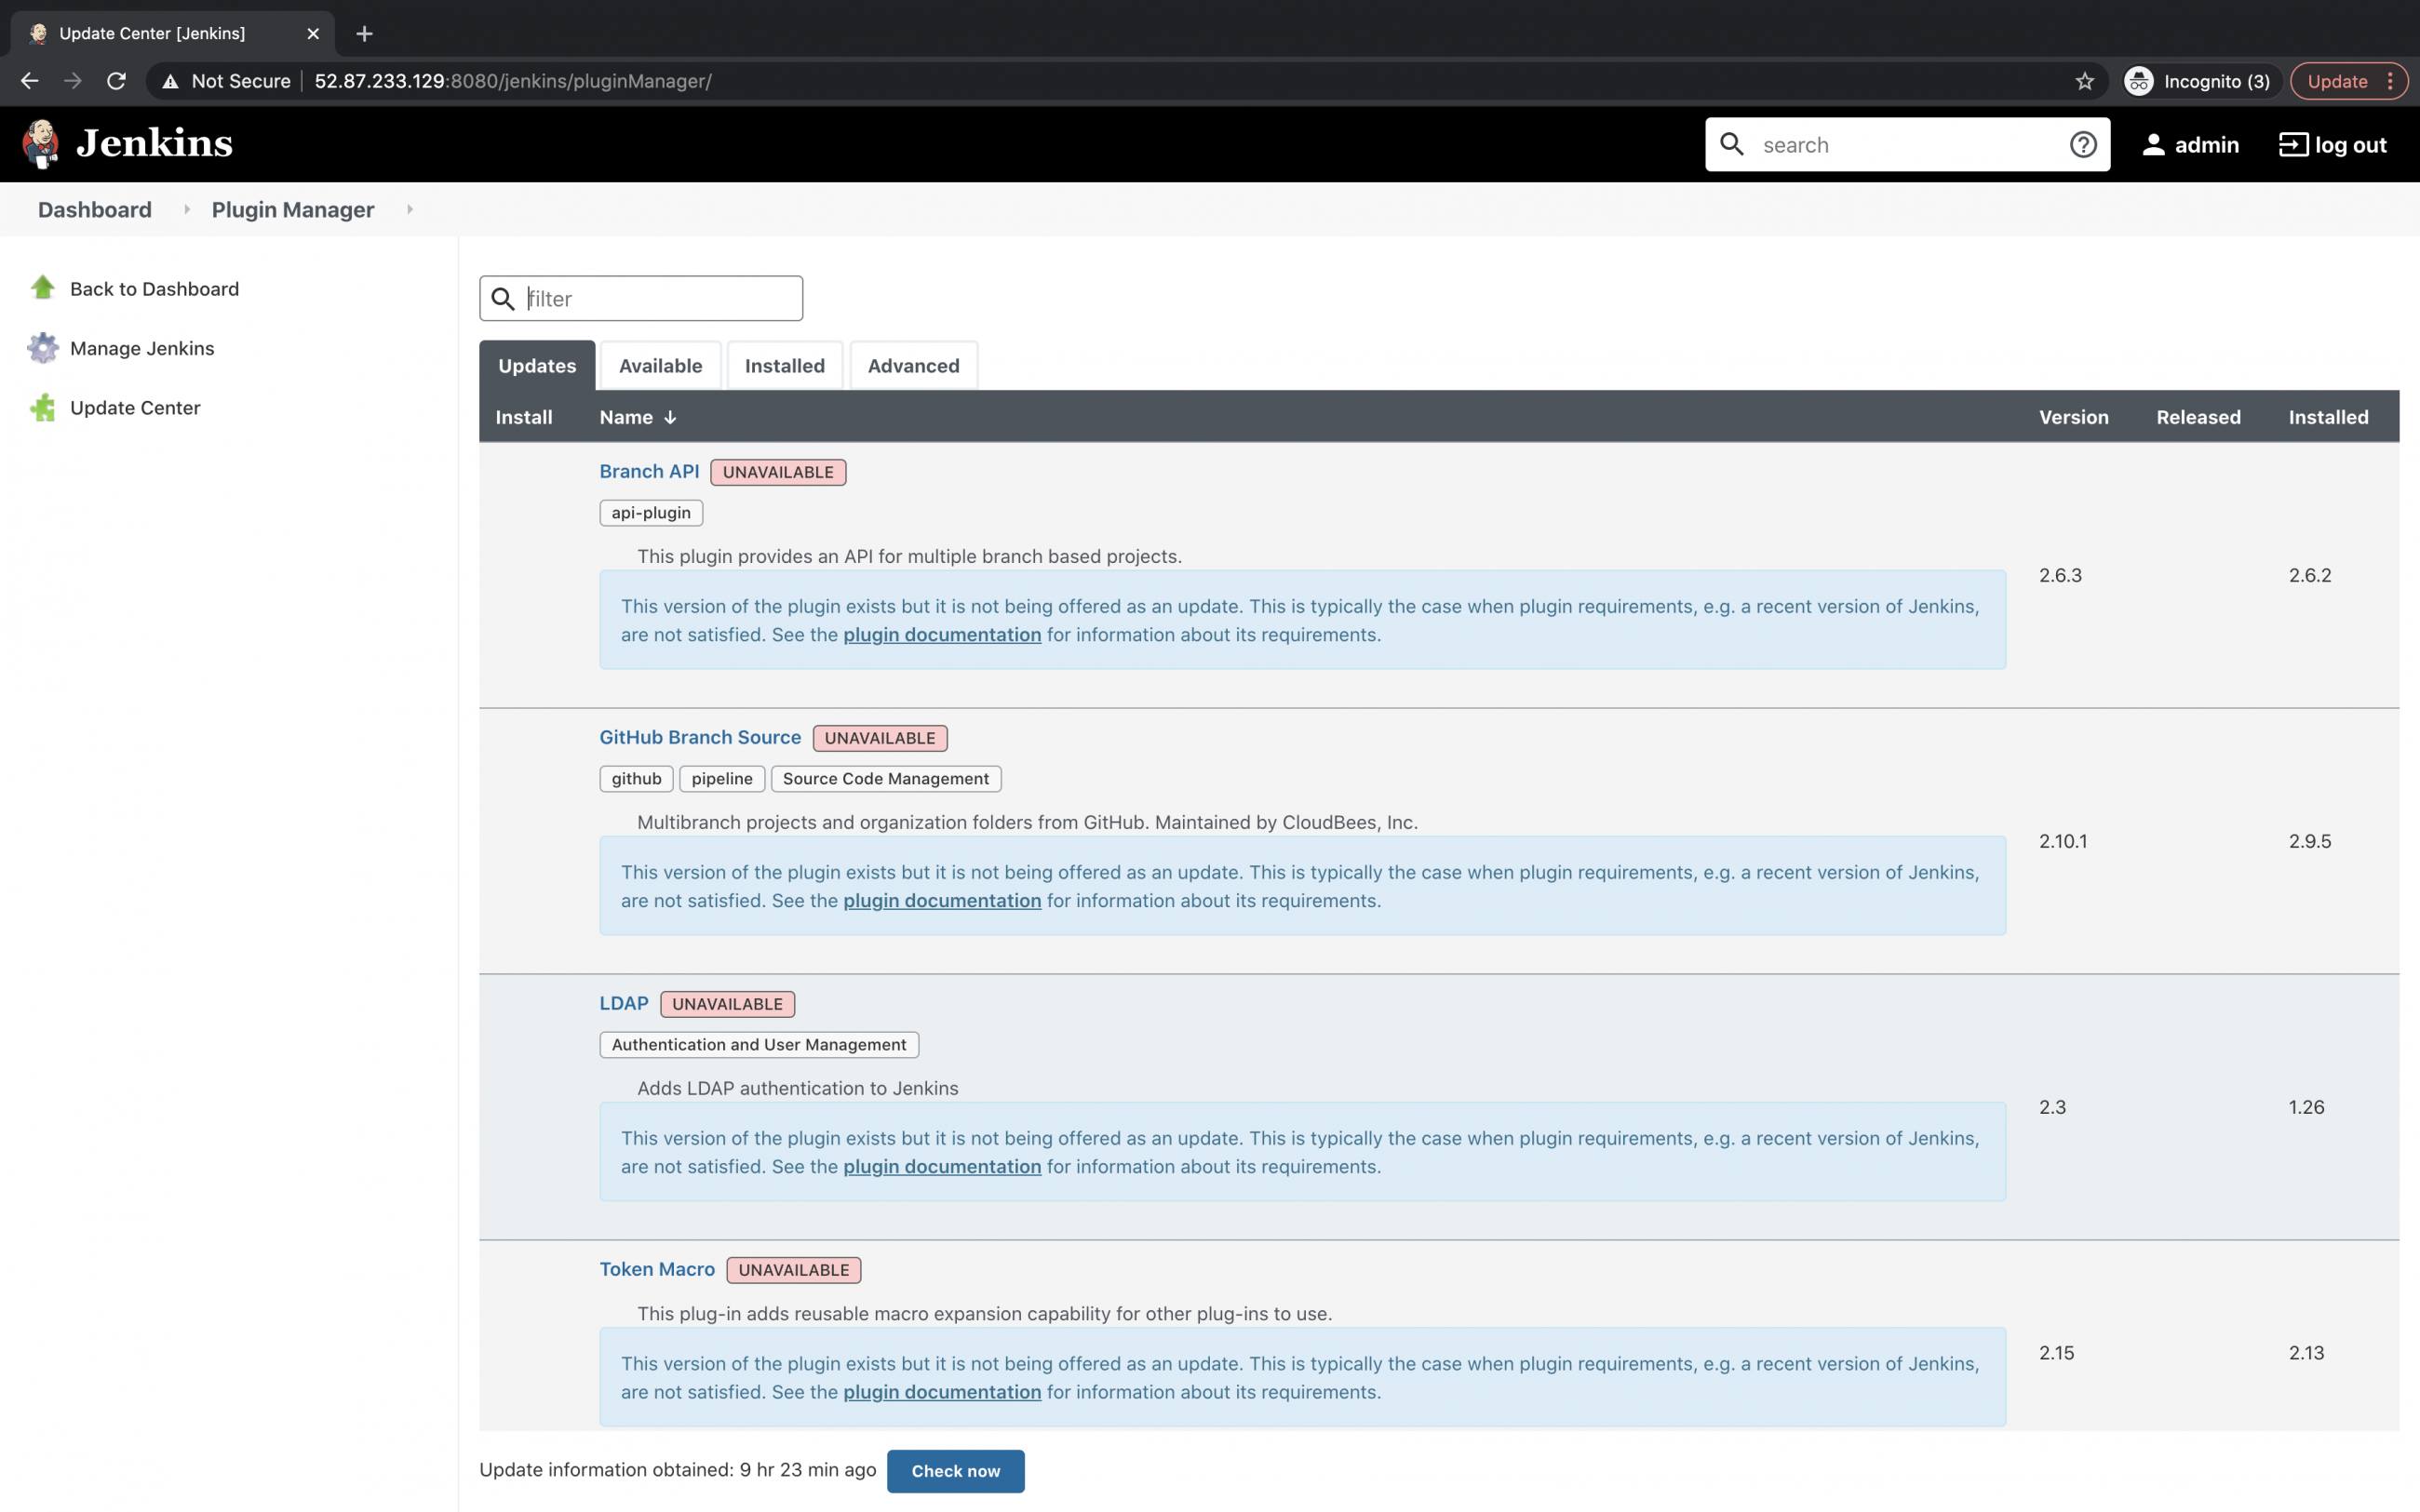
Task: Click the search magnifier icon in the header
Action: 1731,144
